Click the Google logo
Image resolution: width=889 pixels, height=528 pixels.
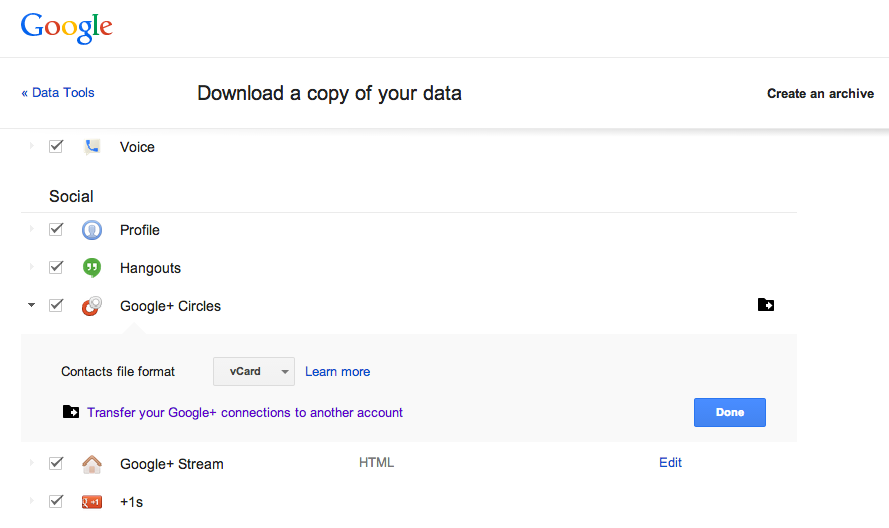tap(66, 27)
